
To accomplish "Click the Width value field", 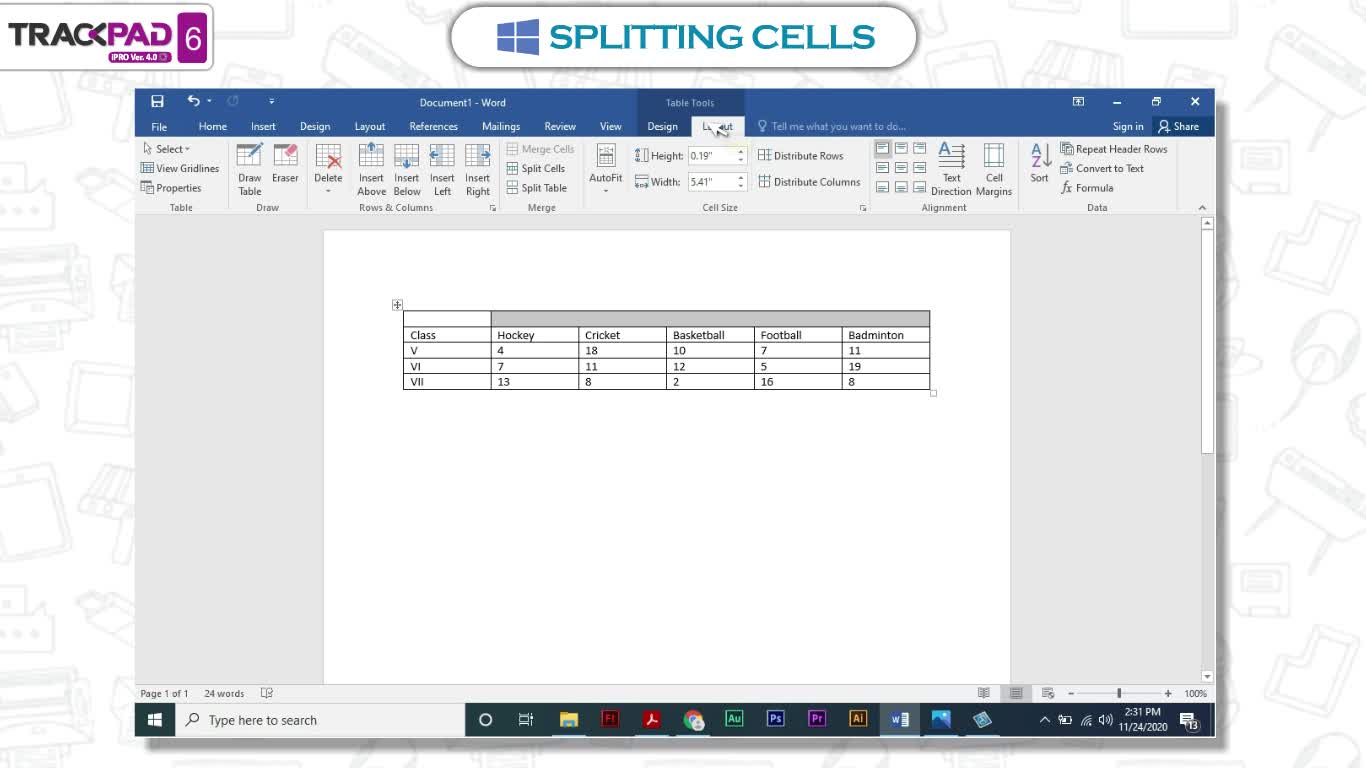I will point(713,182).
